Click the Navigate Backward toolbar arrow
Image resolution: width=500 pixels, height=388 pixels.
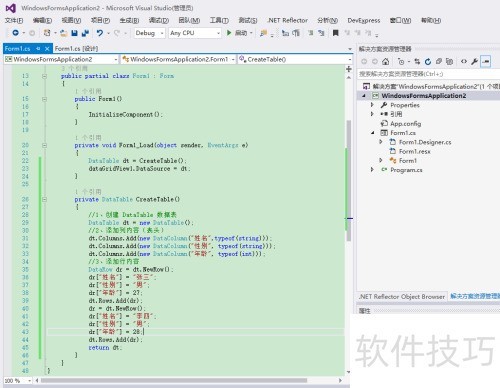click(x=15, y=33)
